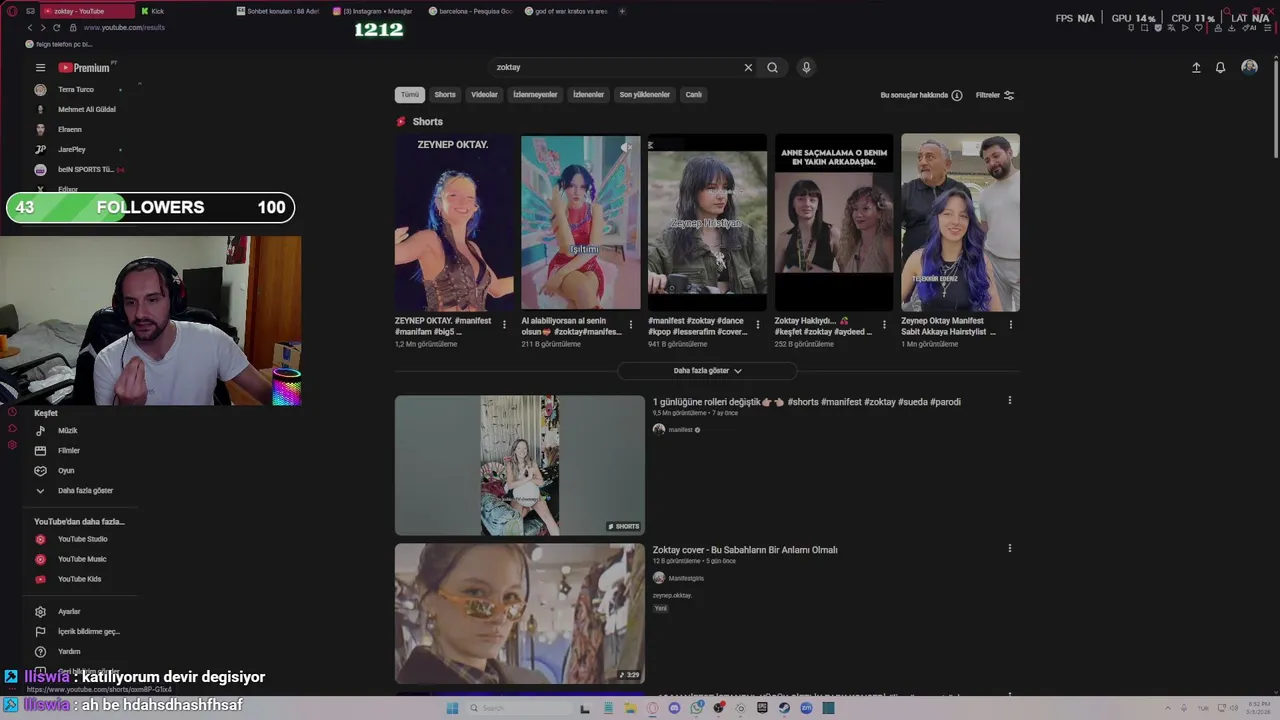The height and width of the screenshot is (720, 1280).
Task: Open options for ZEYNEP OKTAY short
Action: click(504, 325)
